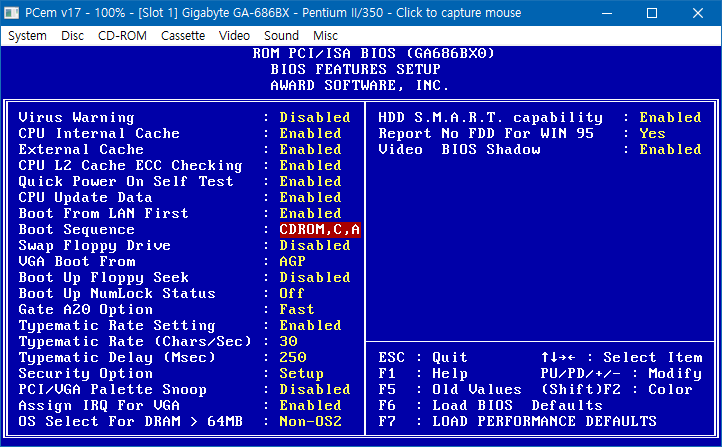Click the Typematic Rate Setting label
722x447 pixels.
[117, 325]
